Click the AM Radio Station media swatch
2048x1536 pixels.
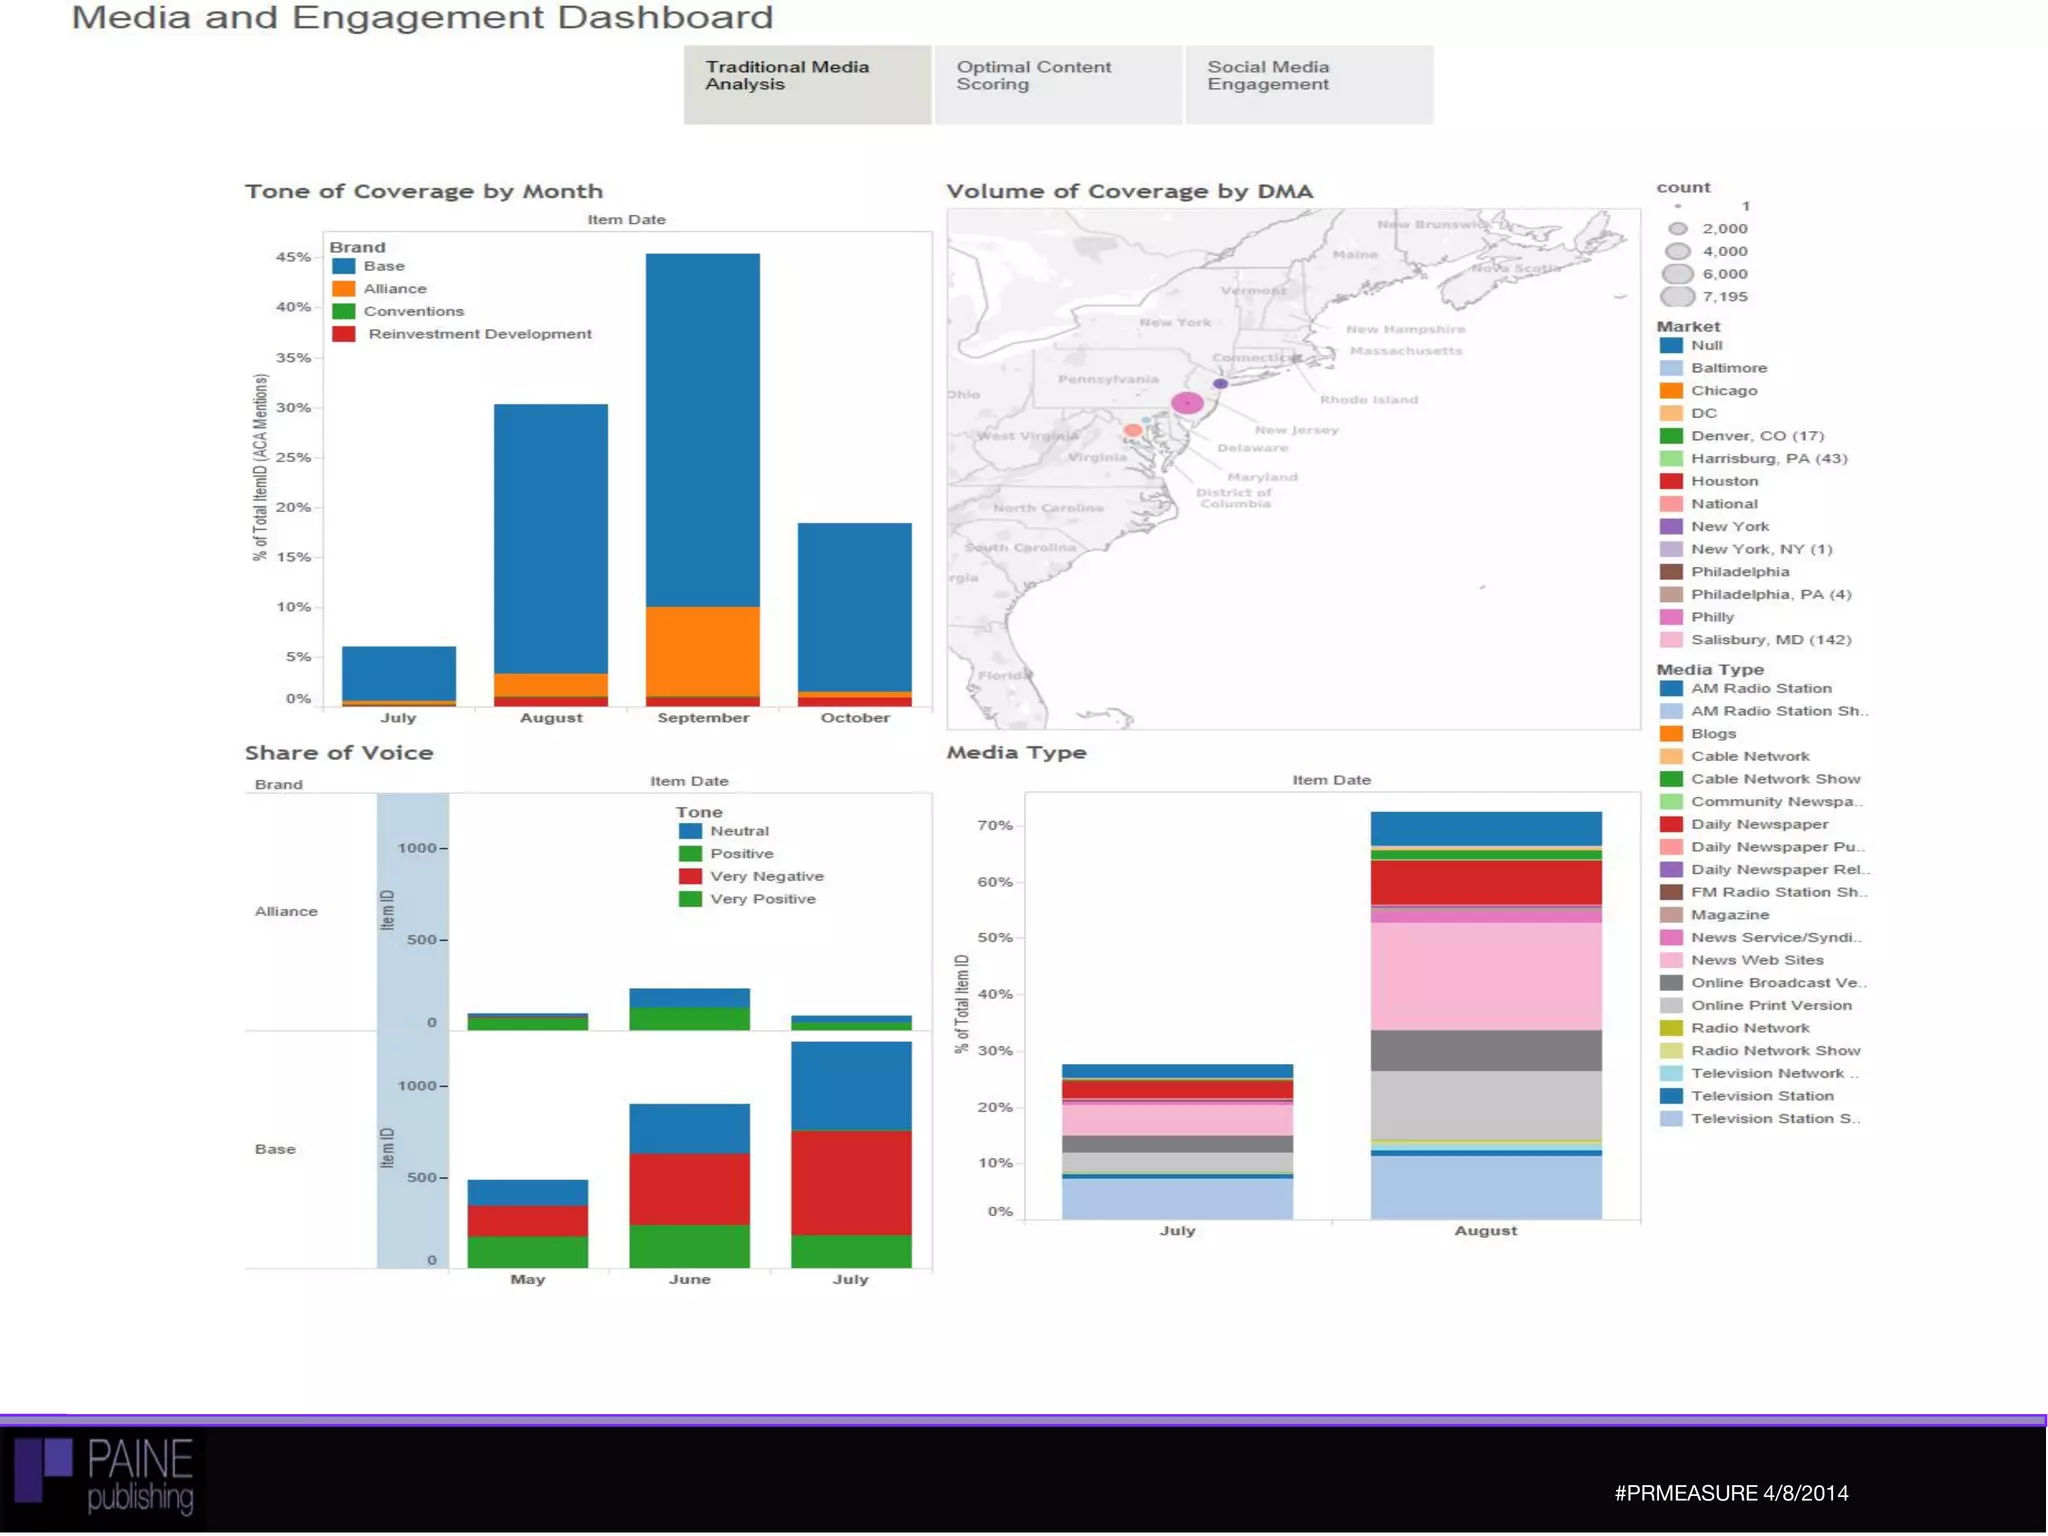(x=1671, y=689)
